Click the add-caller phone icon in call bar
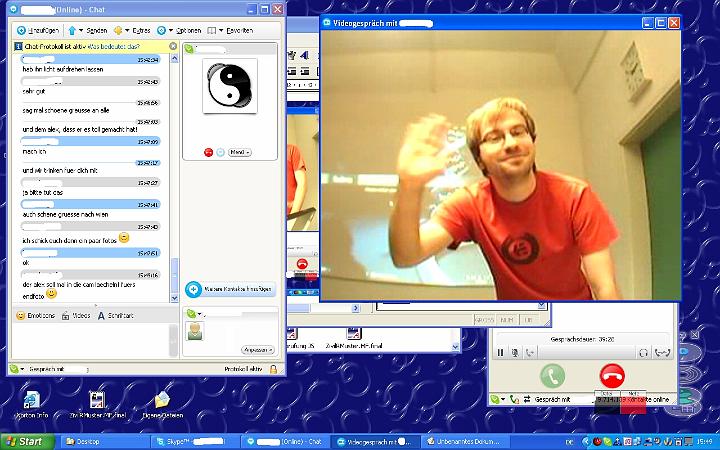The width and height of the screenshot is (720, 450). 530,353
